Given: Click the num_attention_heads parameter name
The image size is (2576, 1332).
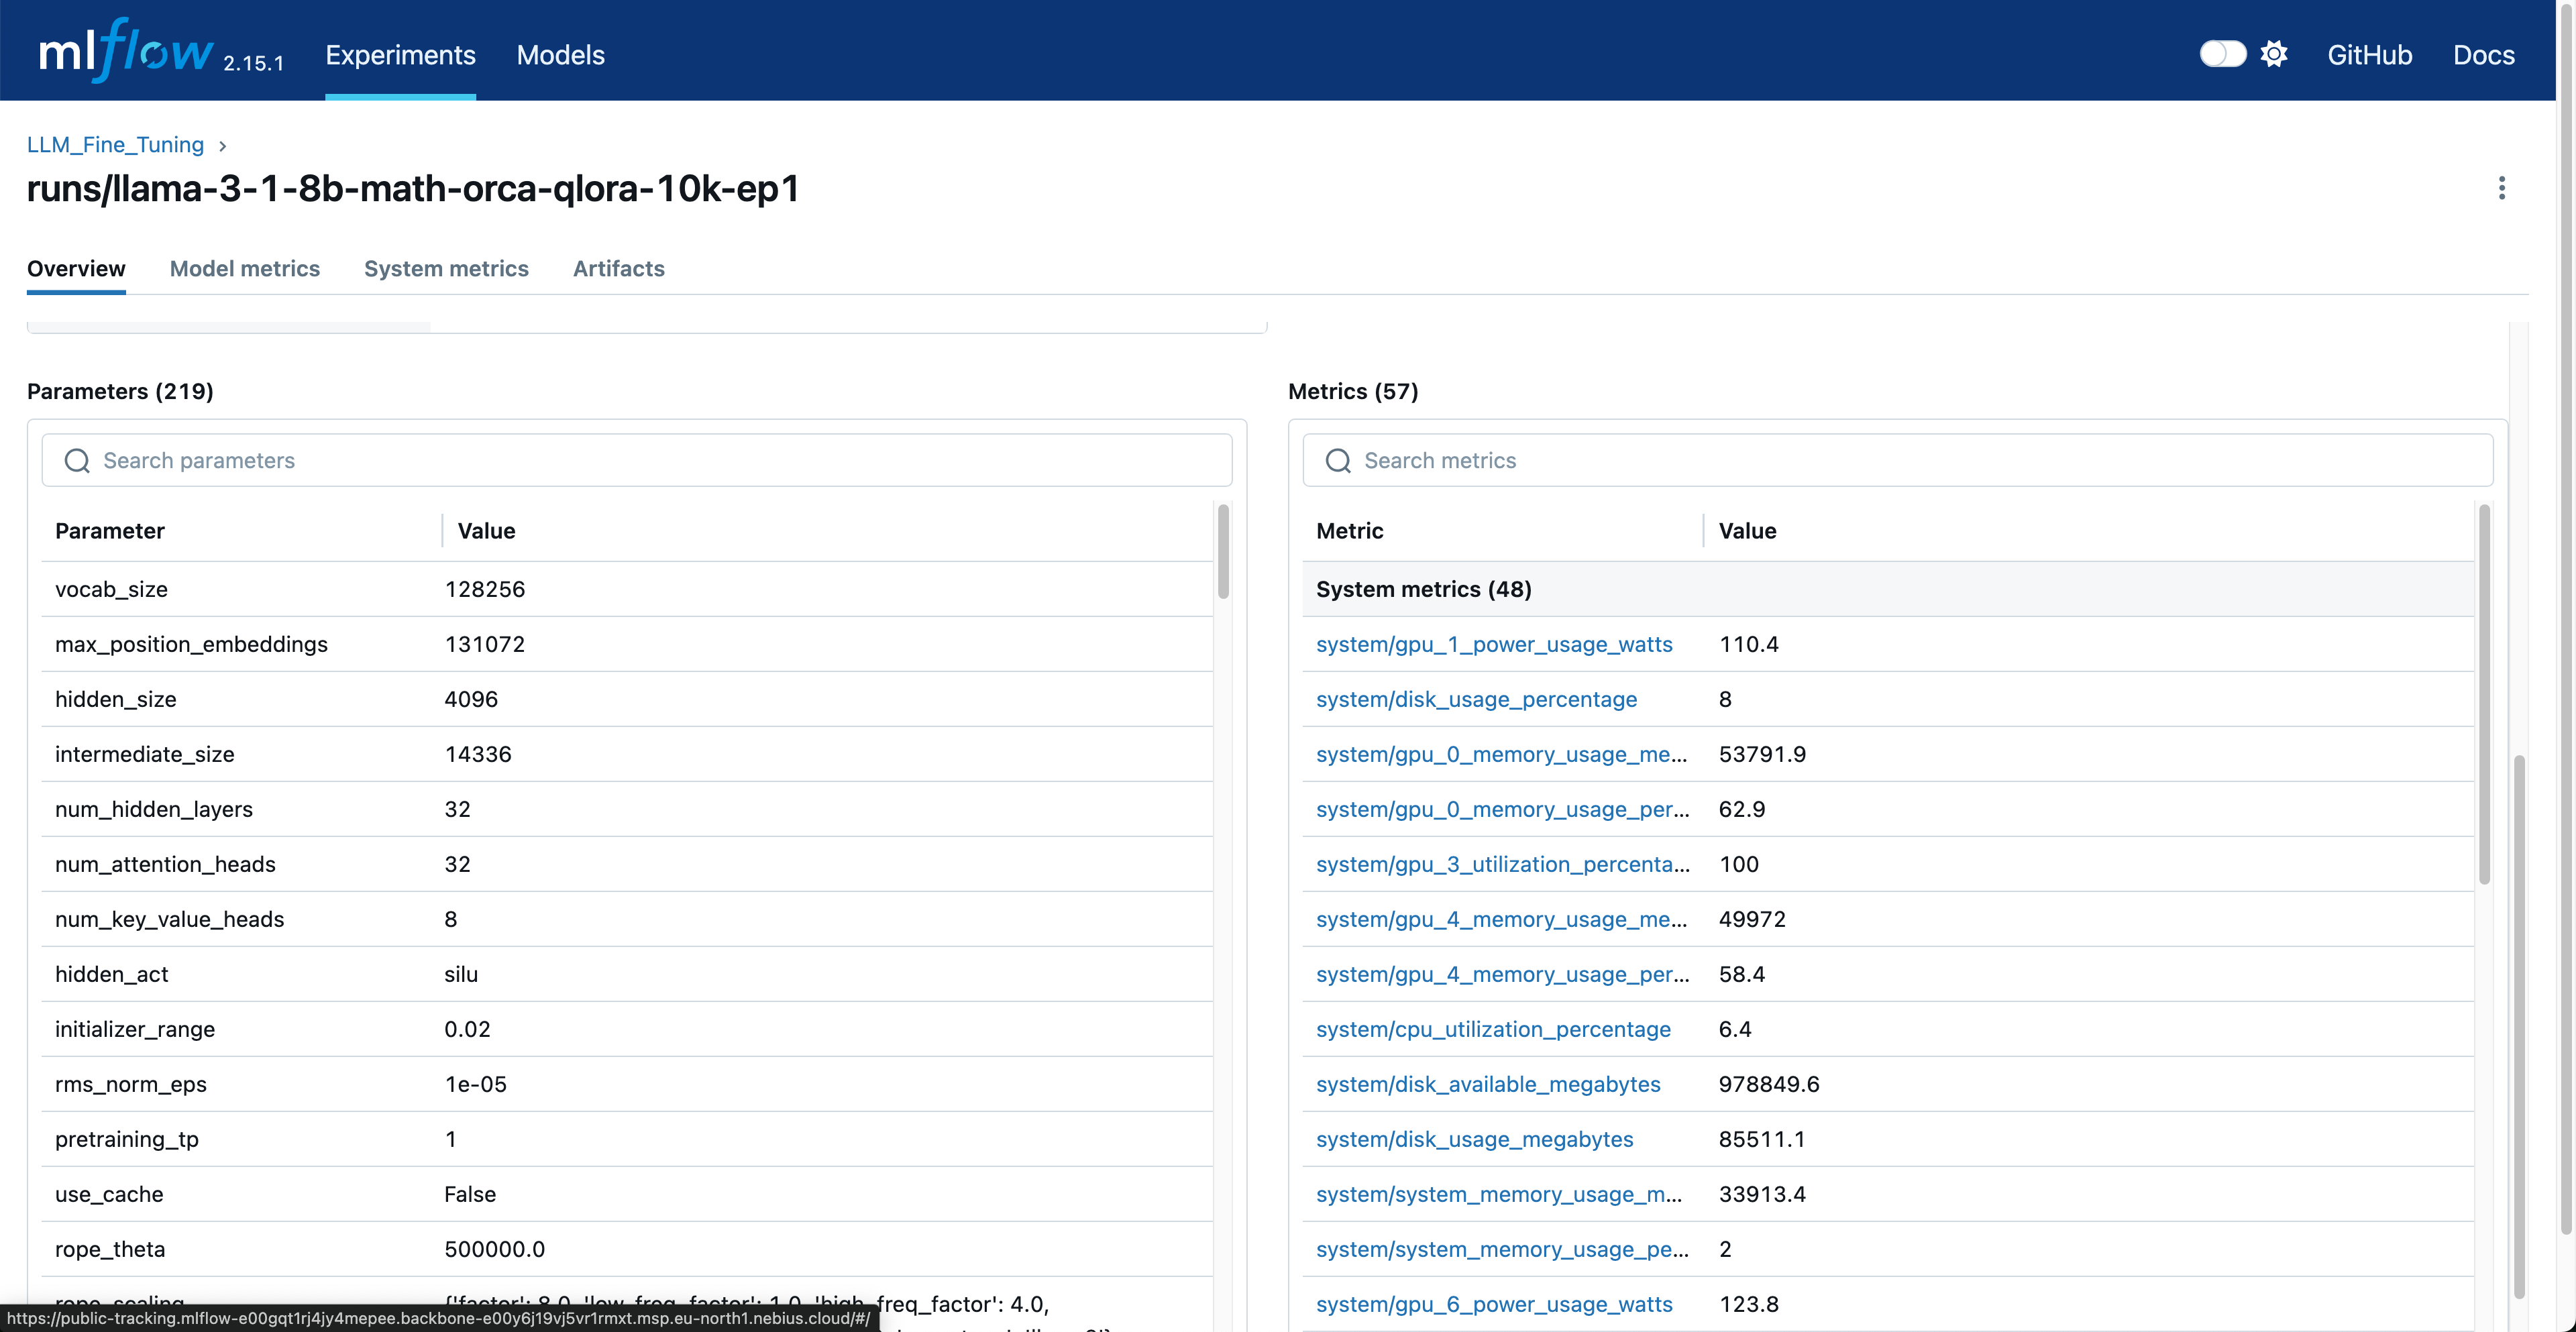Looking at the screenshot, I should (165, 864).
